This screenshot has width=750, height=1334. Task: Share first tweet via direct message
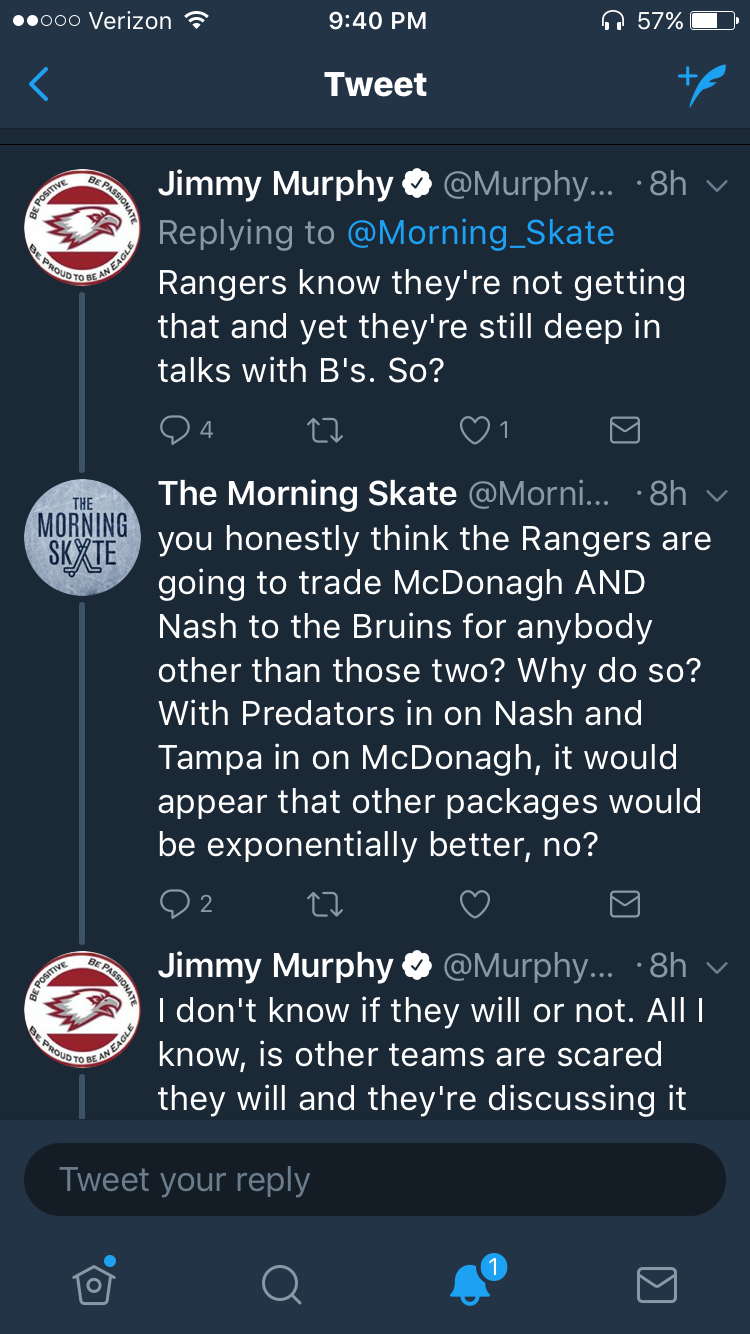coord(624,430)
